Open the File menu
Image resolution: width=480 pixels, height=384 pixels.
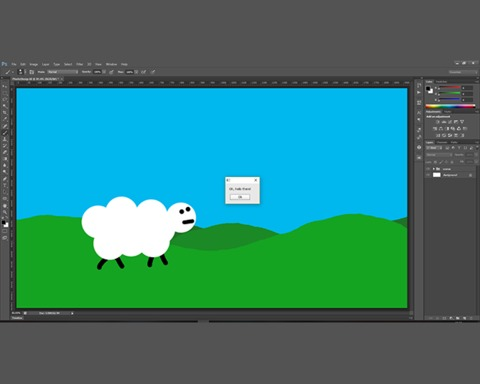[14, 64]
